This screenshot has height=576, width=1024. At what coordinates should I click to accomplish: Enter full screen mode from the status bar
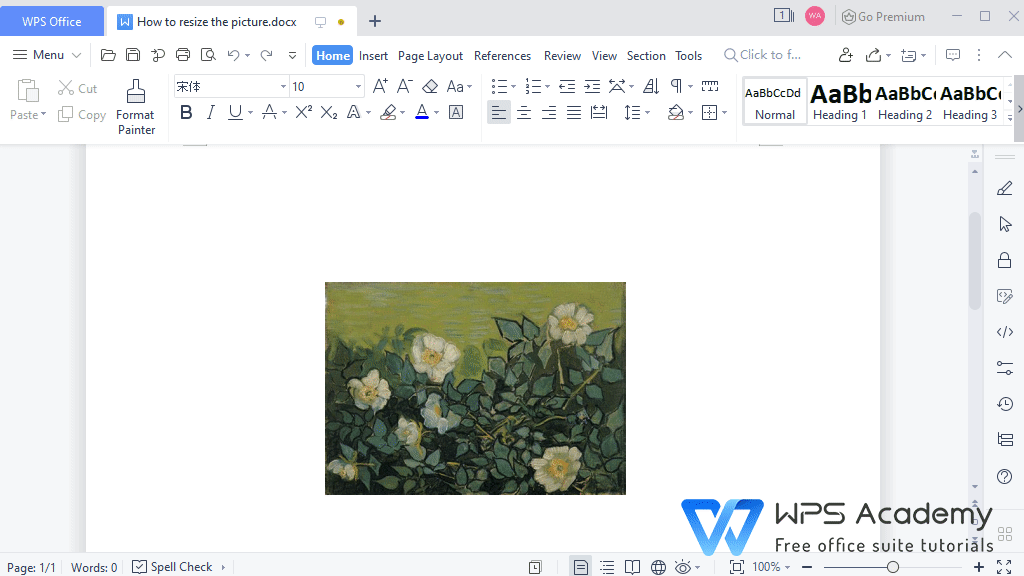[1004, 567]
